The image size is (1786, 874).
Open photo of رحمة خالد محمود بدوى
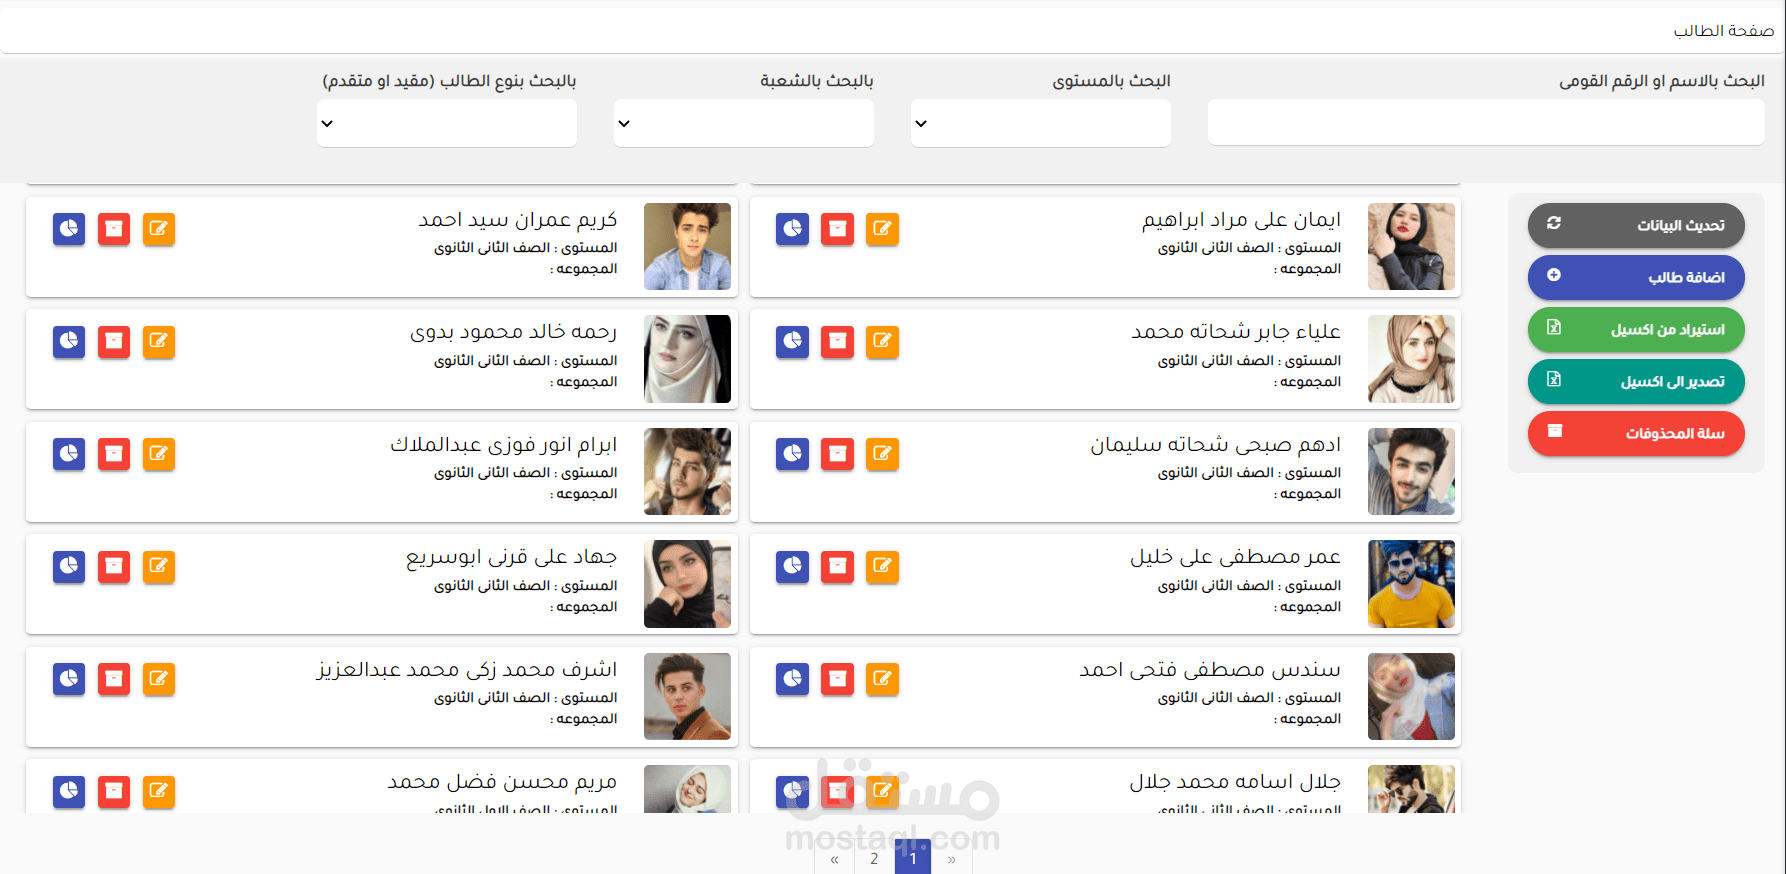pyautogui.click(x=687, y=359)
